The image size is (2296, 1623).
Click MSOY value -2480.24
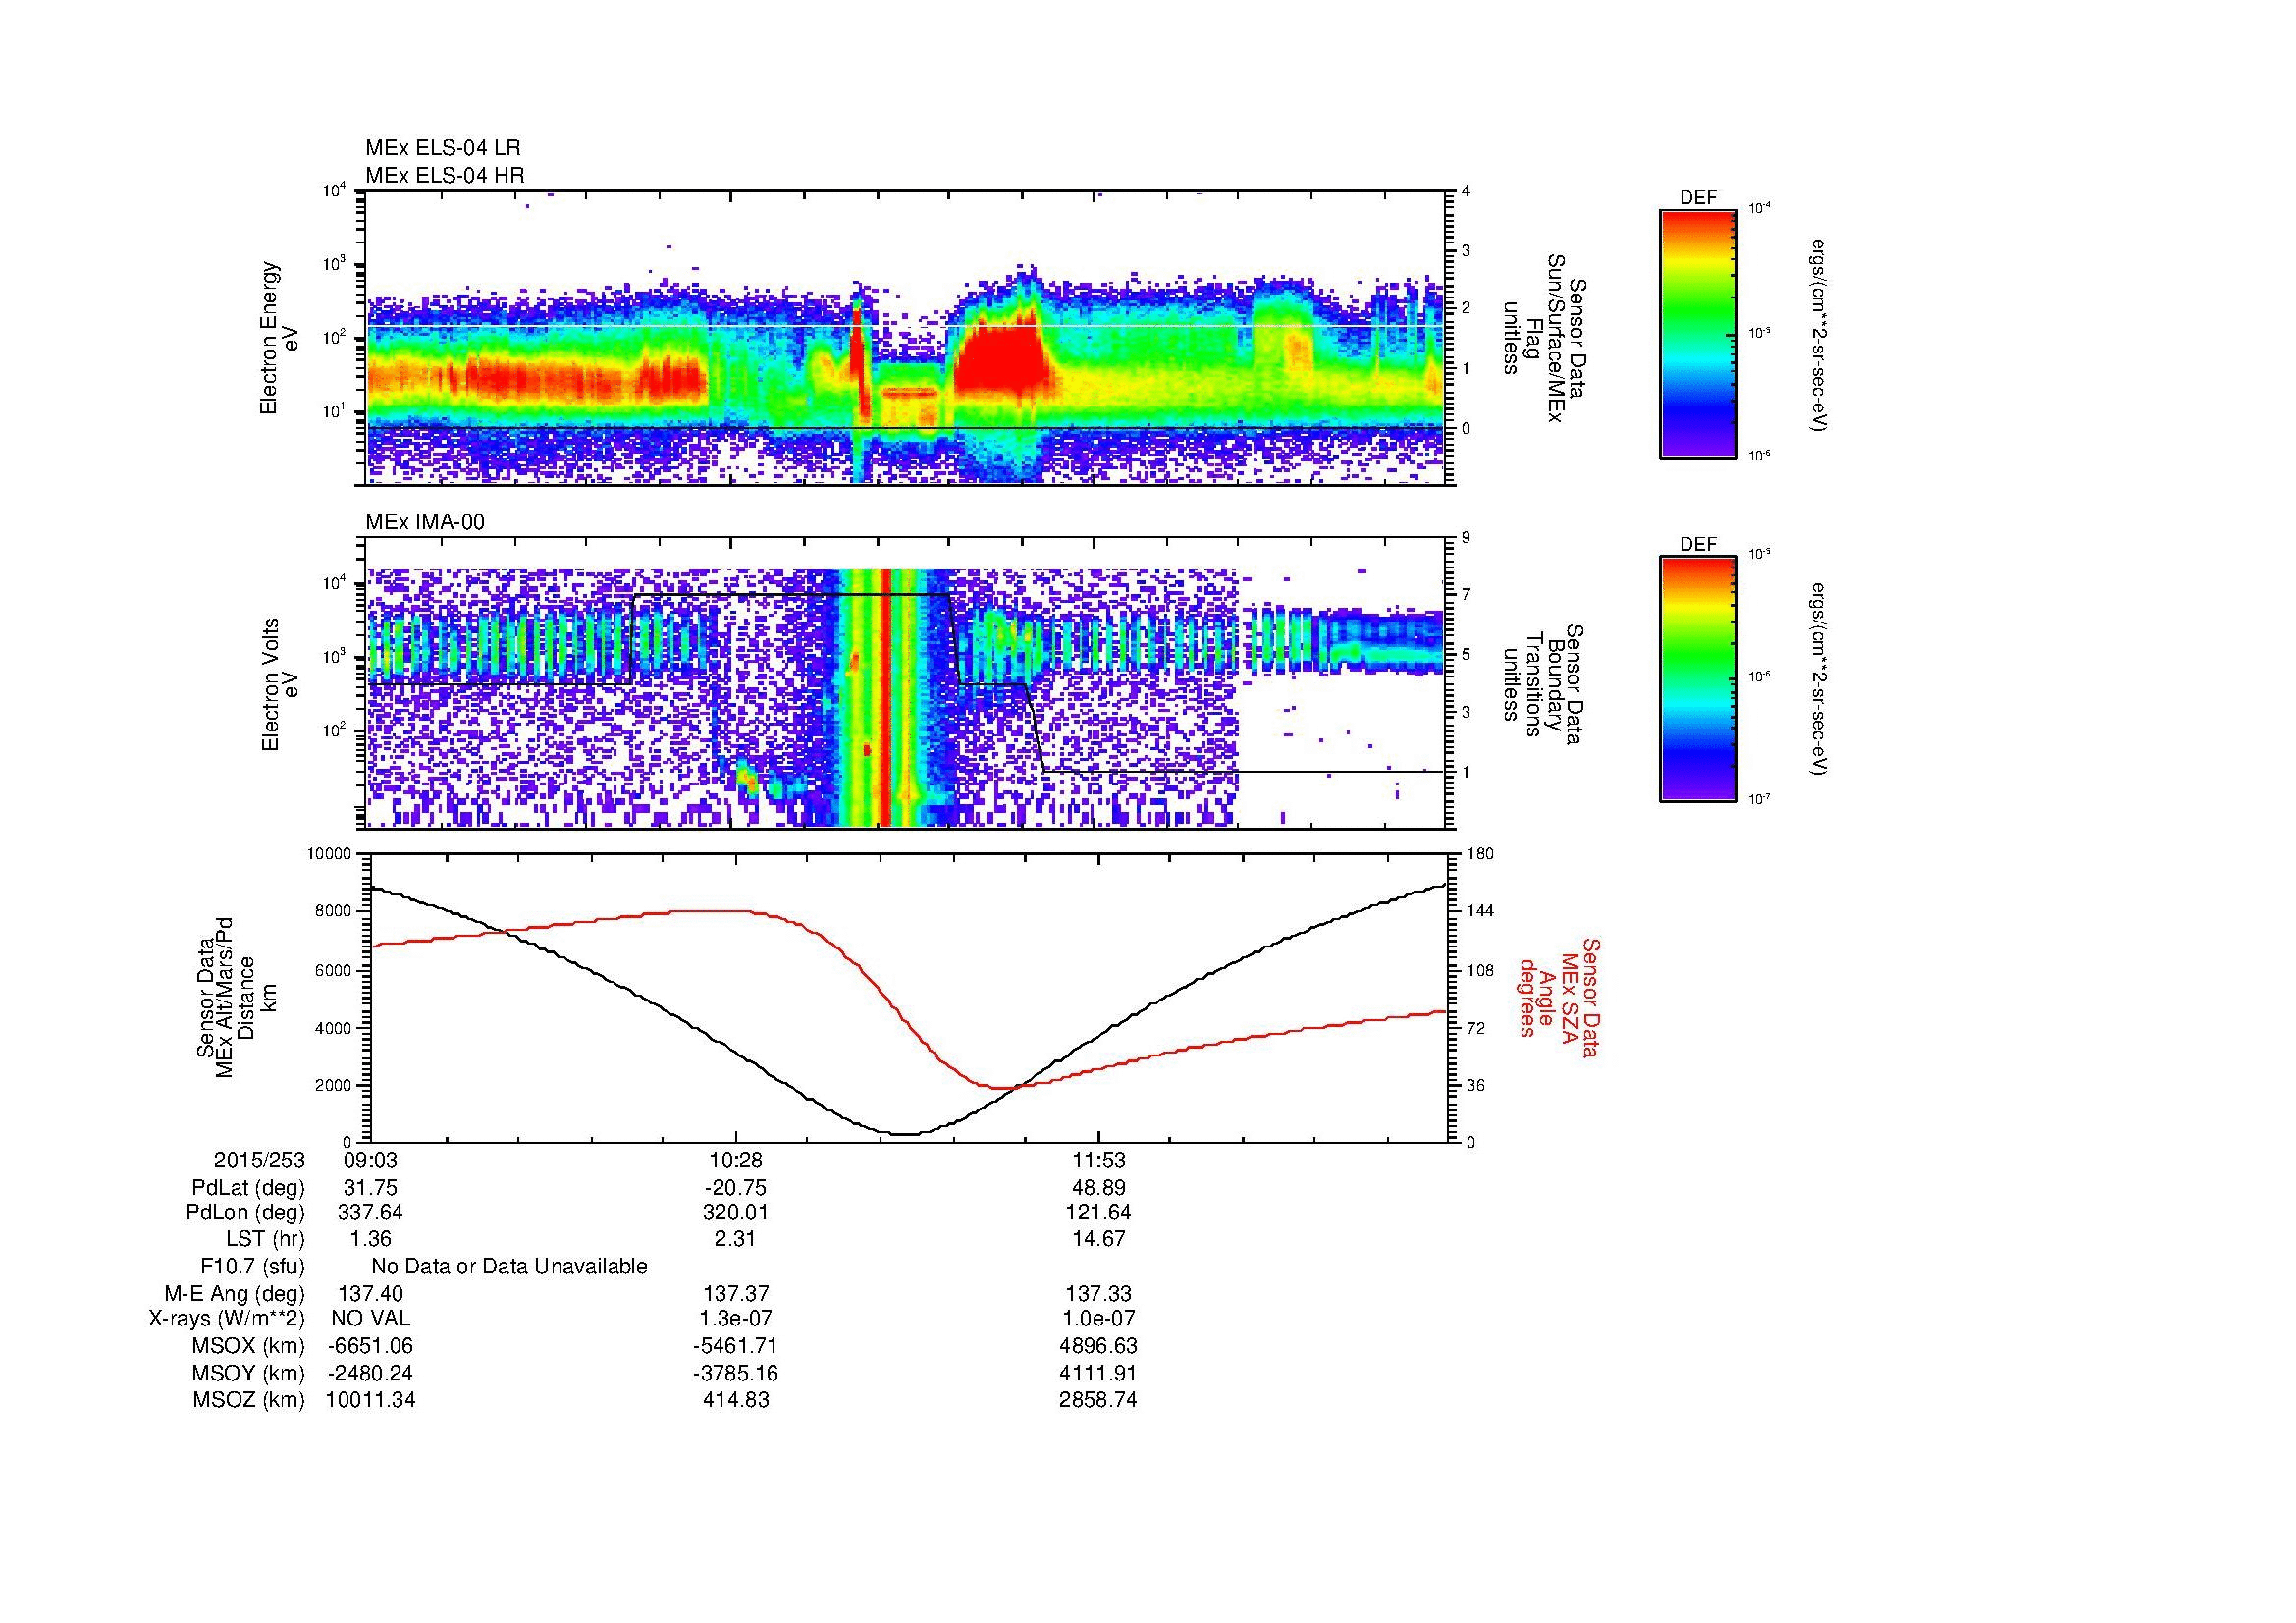coord(370,1373)
